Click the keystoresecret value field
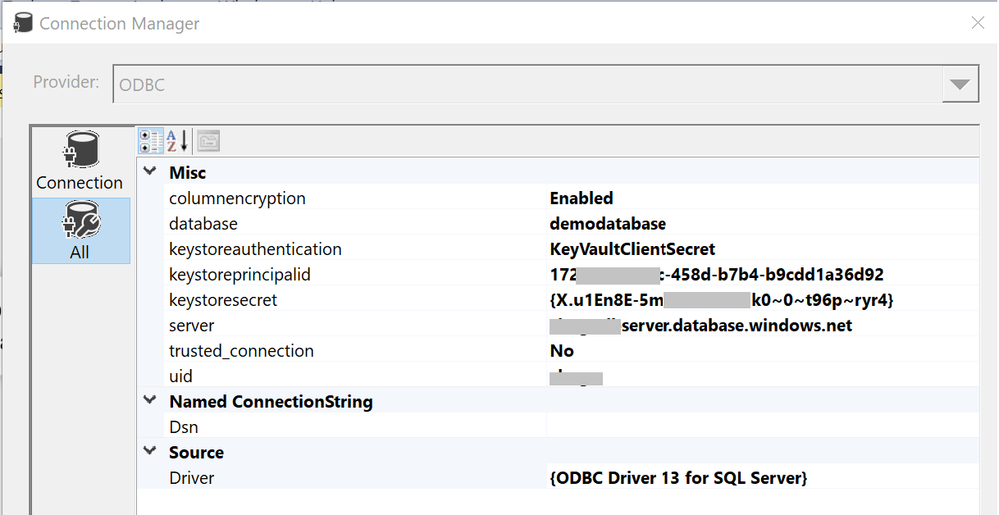The height and width of the screenshot is (515, 999). (721, 300)
